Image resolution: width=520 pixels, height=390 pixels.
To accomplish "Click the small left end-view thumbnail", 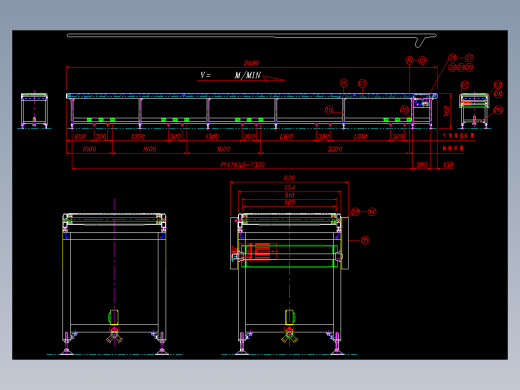I will pos(34,110).
